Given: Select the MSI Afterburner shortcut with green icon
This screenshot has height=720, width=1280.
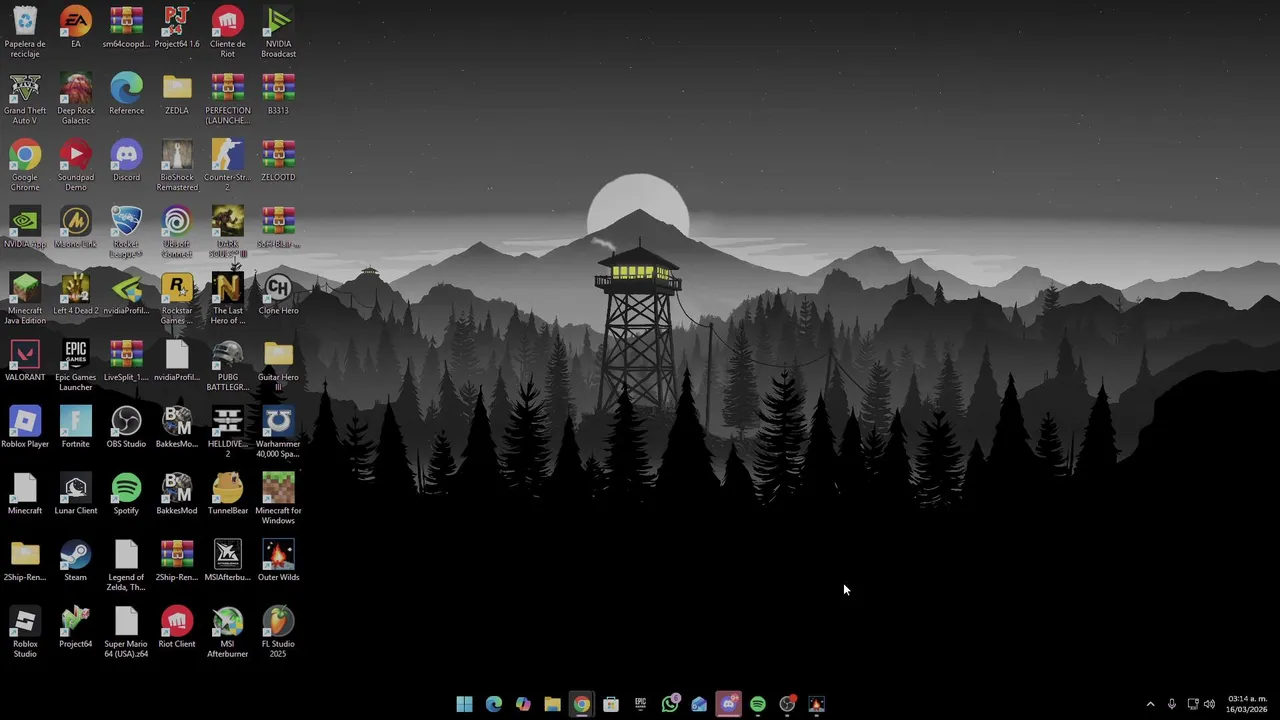Looking at the screenshot, I should pyautogui.click(x=228, y=632).
